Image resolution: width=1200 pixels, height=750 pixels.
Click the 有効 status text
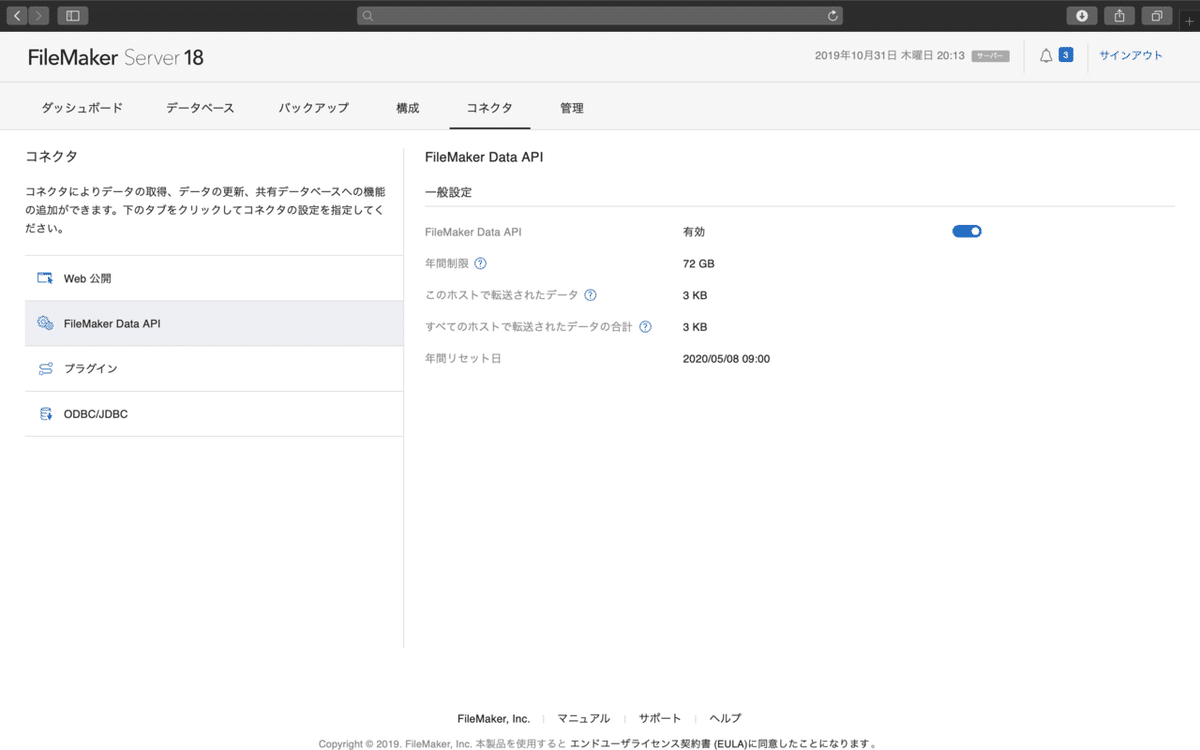pyautogui.click(x=694, y=232)
